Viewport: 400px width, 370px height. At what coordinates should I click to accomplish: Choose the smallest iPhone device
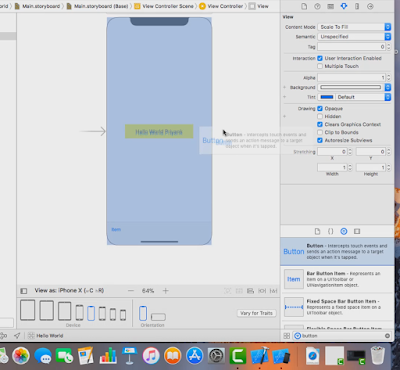tap(123, 315)
